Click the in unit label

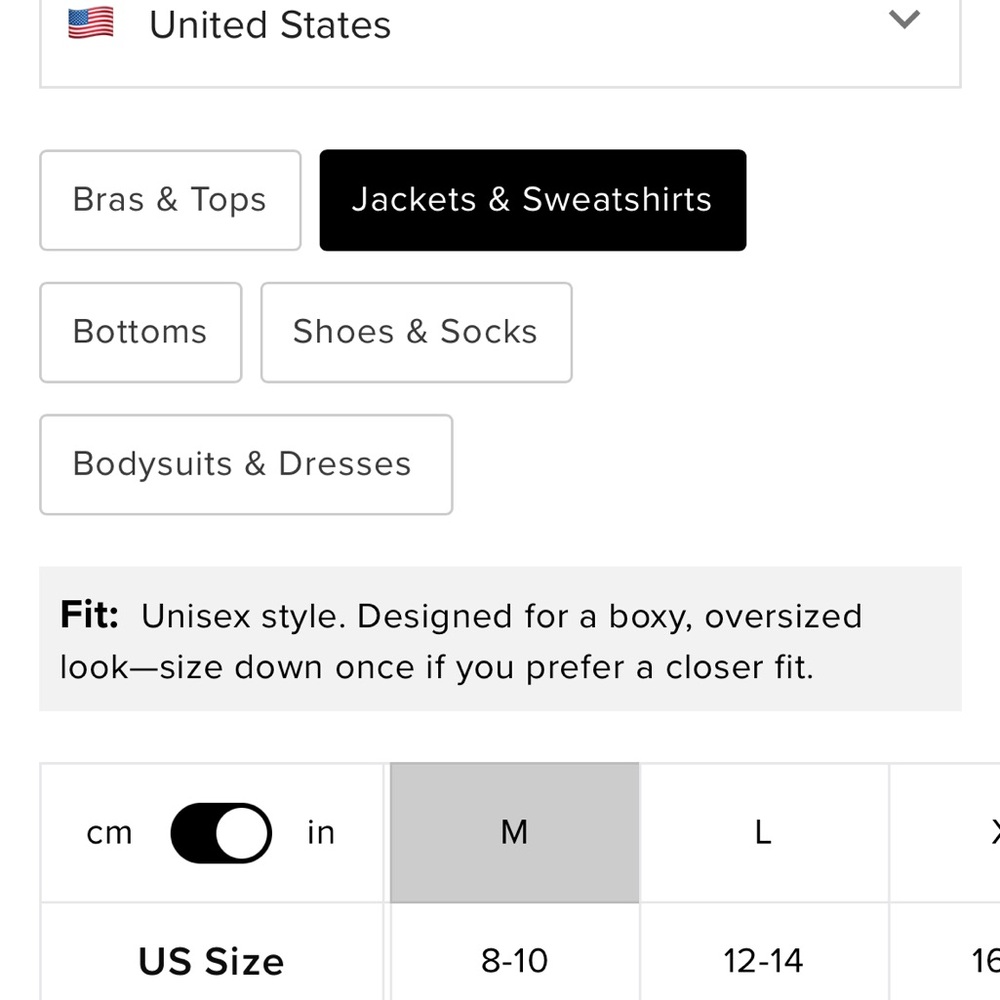[321, 833]
